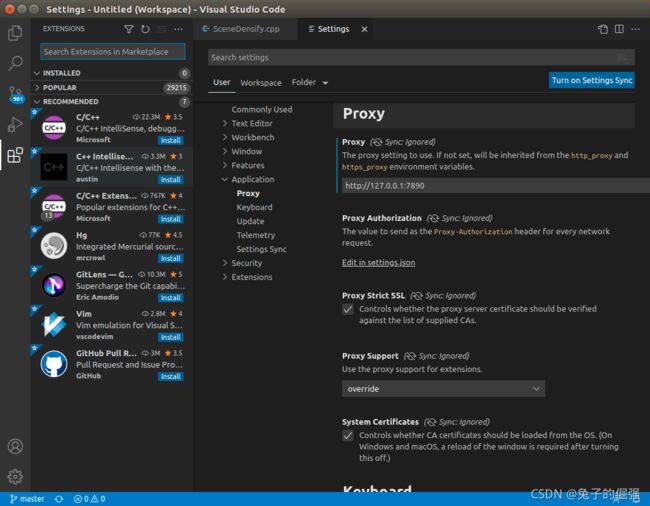Open editor more actions ellipsis
The height and width of the screenshot is (506, 650).
(635, 29)
